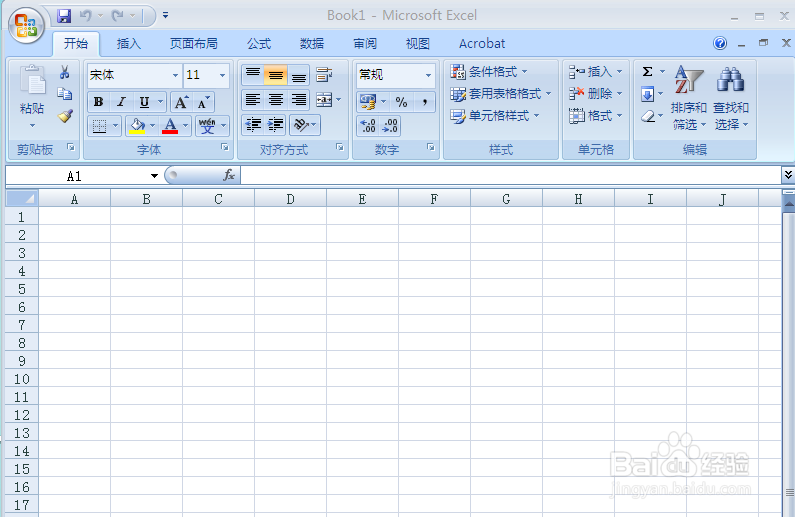The width and height of the screenshot is (795, 517).
Task: Redo the last action
Action: pyautogui.click(x=118, y=16)
